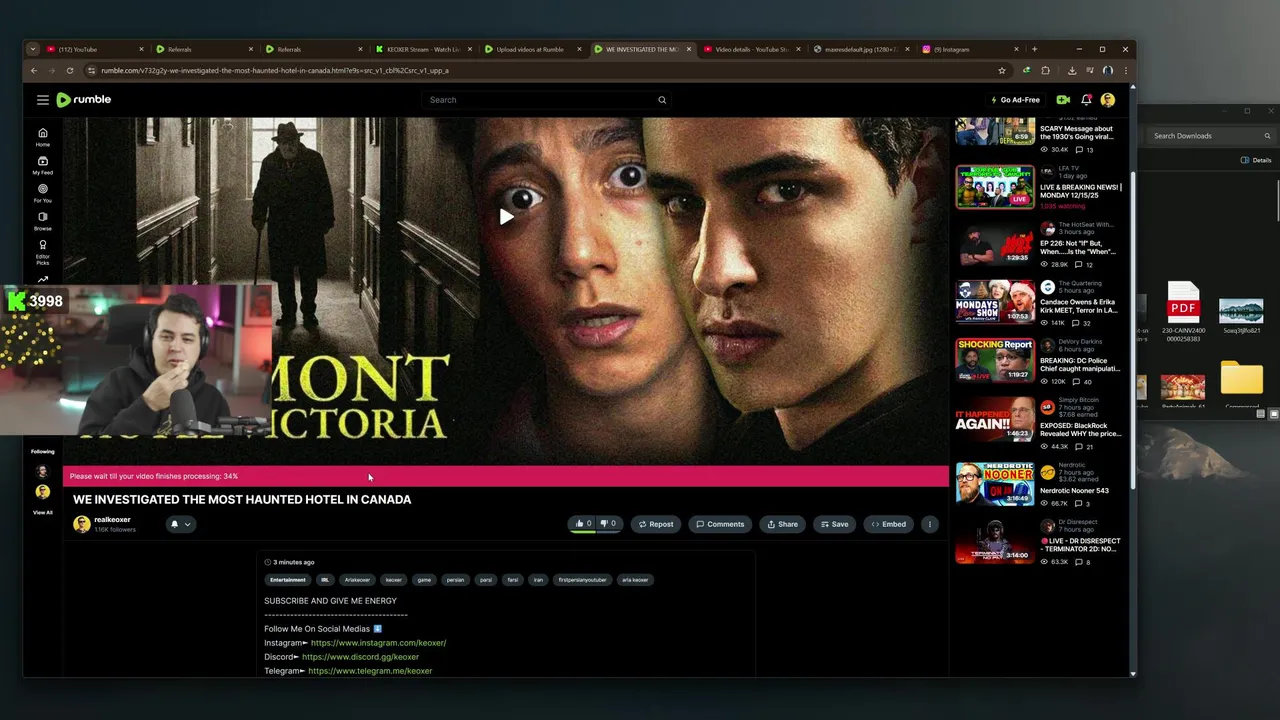1280x720 pixels.
Task: Open the tab search dropdown arrow
Action: click(x=33, y=49)
